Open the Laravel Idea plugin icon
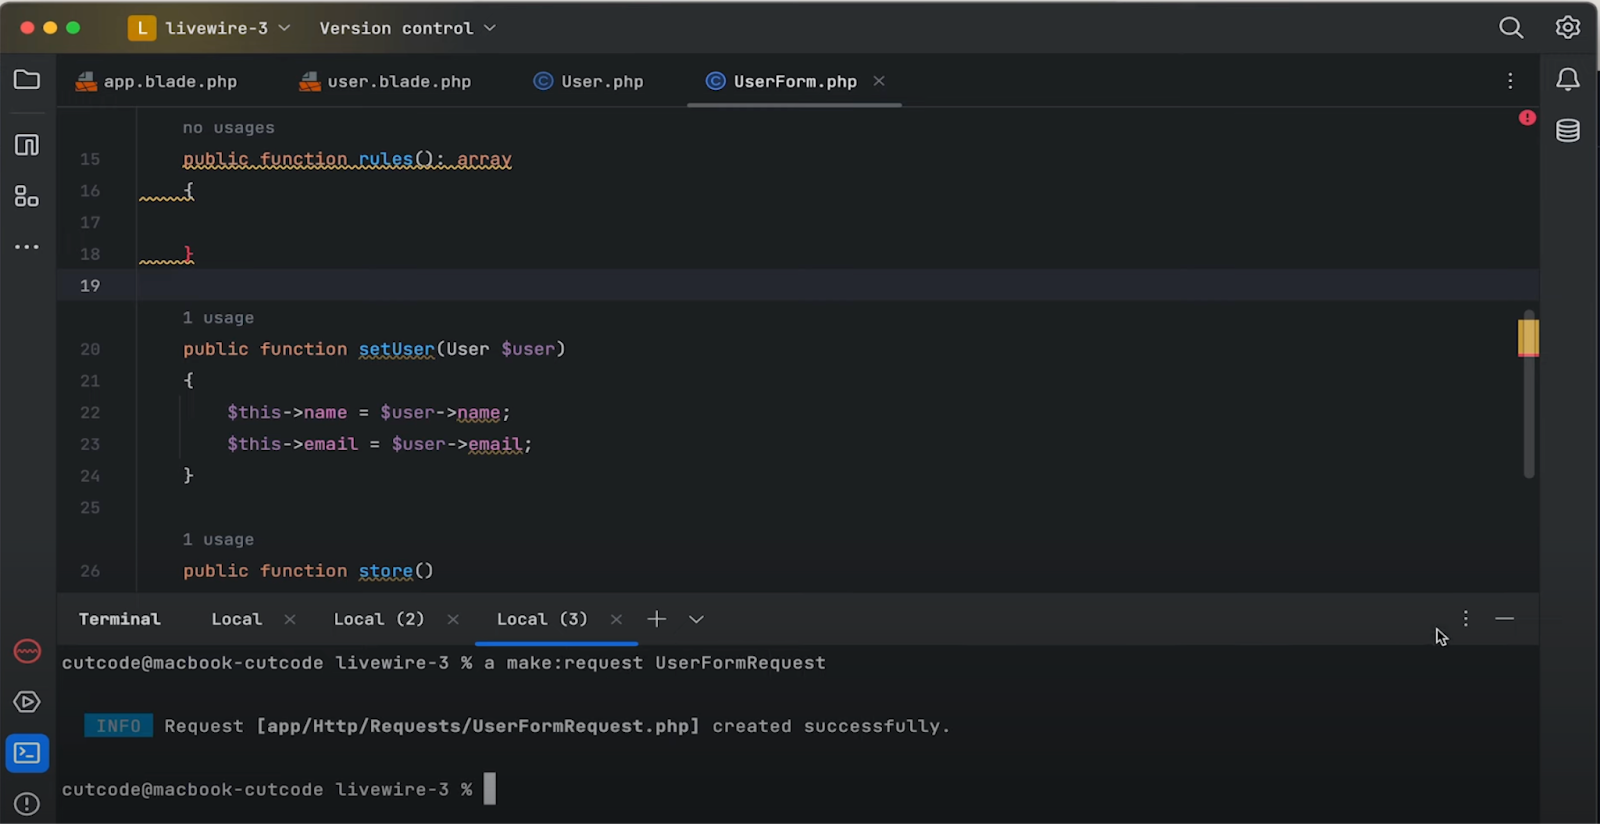1600x824 pixels. (27, 651)
